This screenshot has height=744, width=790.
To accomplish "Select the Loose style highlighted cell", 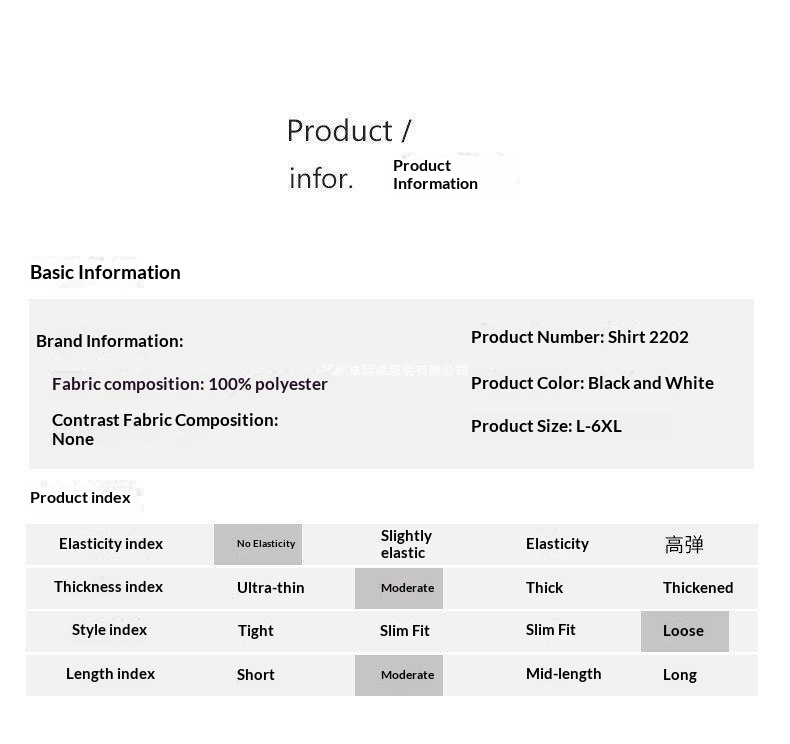I will point(685,631).
